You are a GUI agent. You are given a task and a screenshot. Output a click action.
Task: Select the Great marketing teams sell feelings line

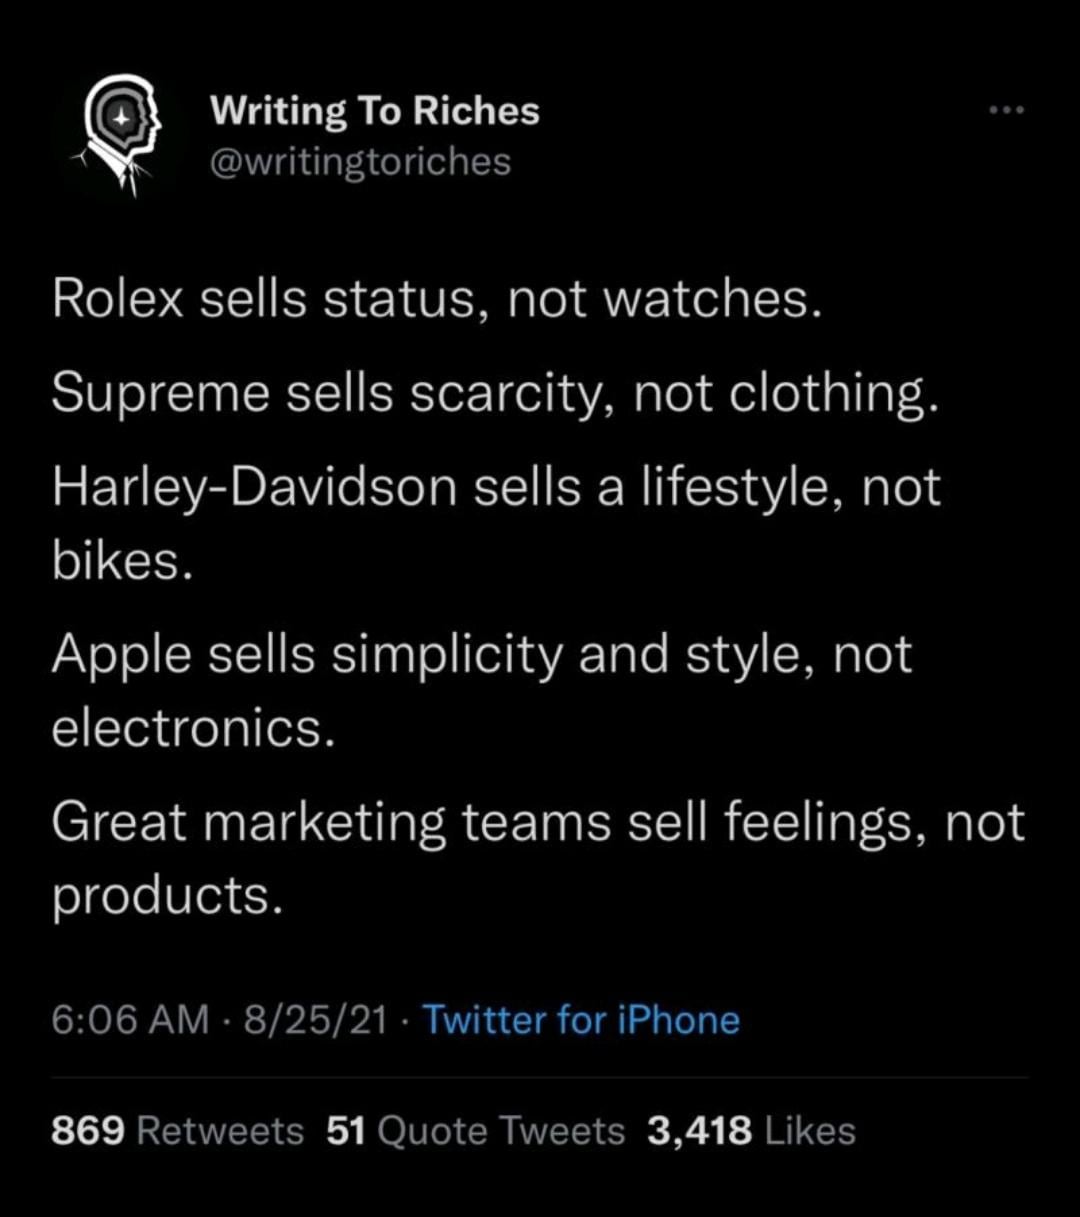tap(538, 822)
